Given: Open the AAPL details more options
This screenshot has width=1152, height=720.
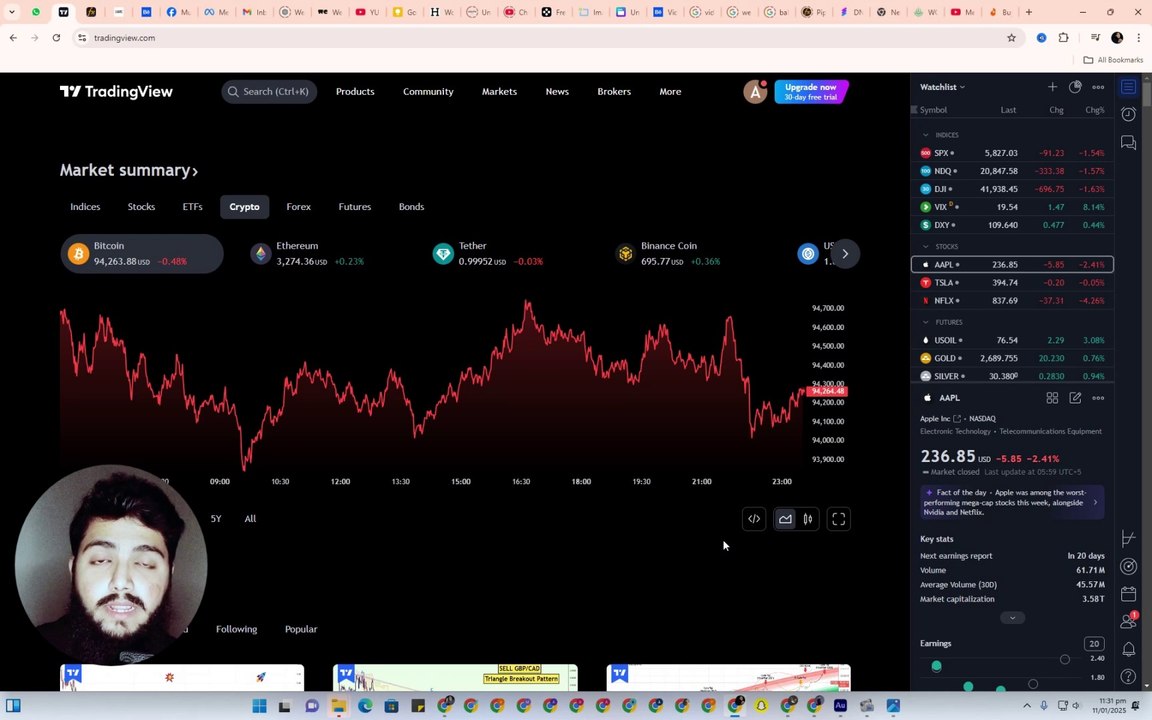Looking at the screenshot, I should 1098,397.
